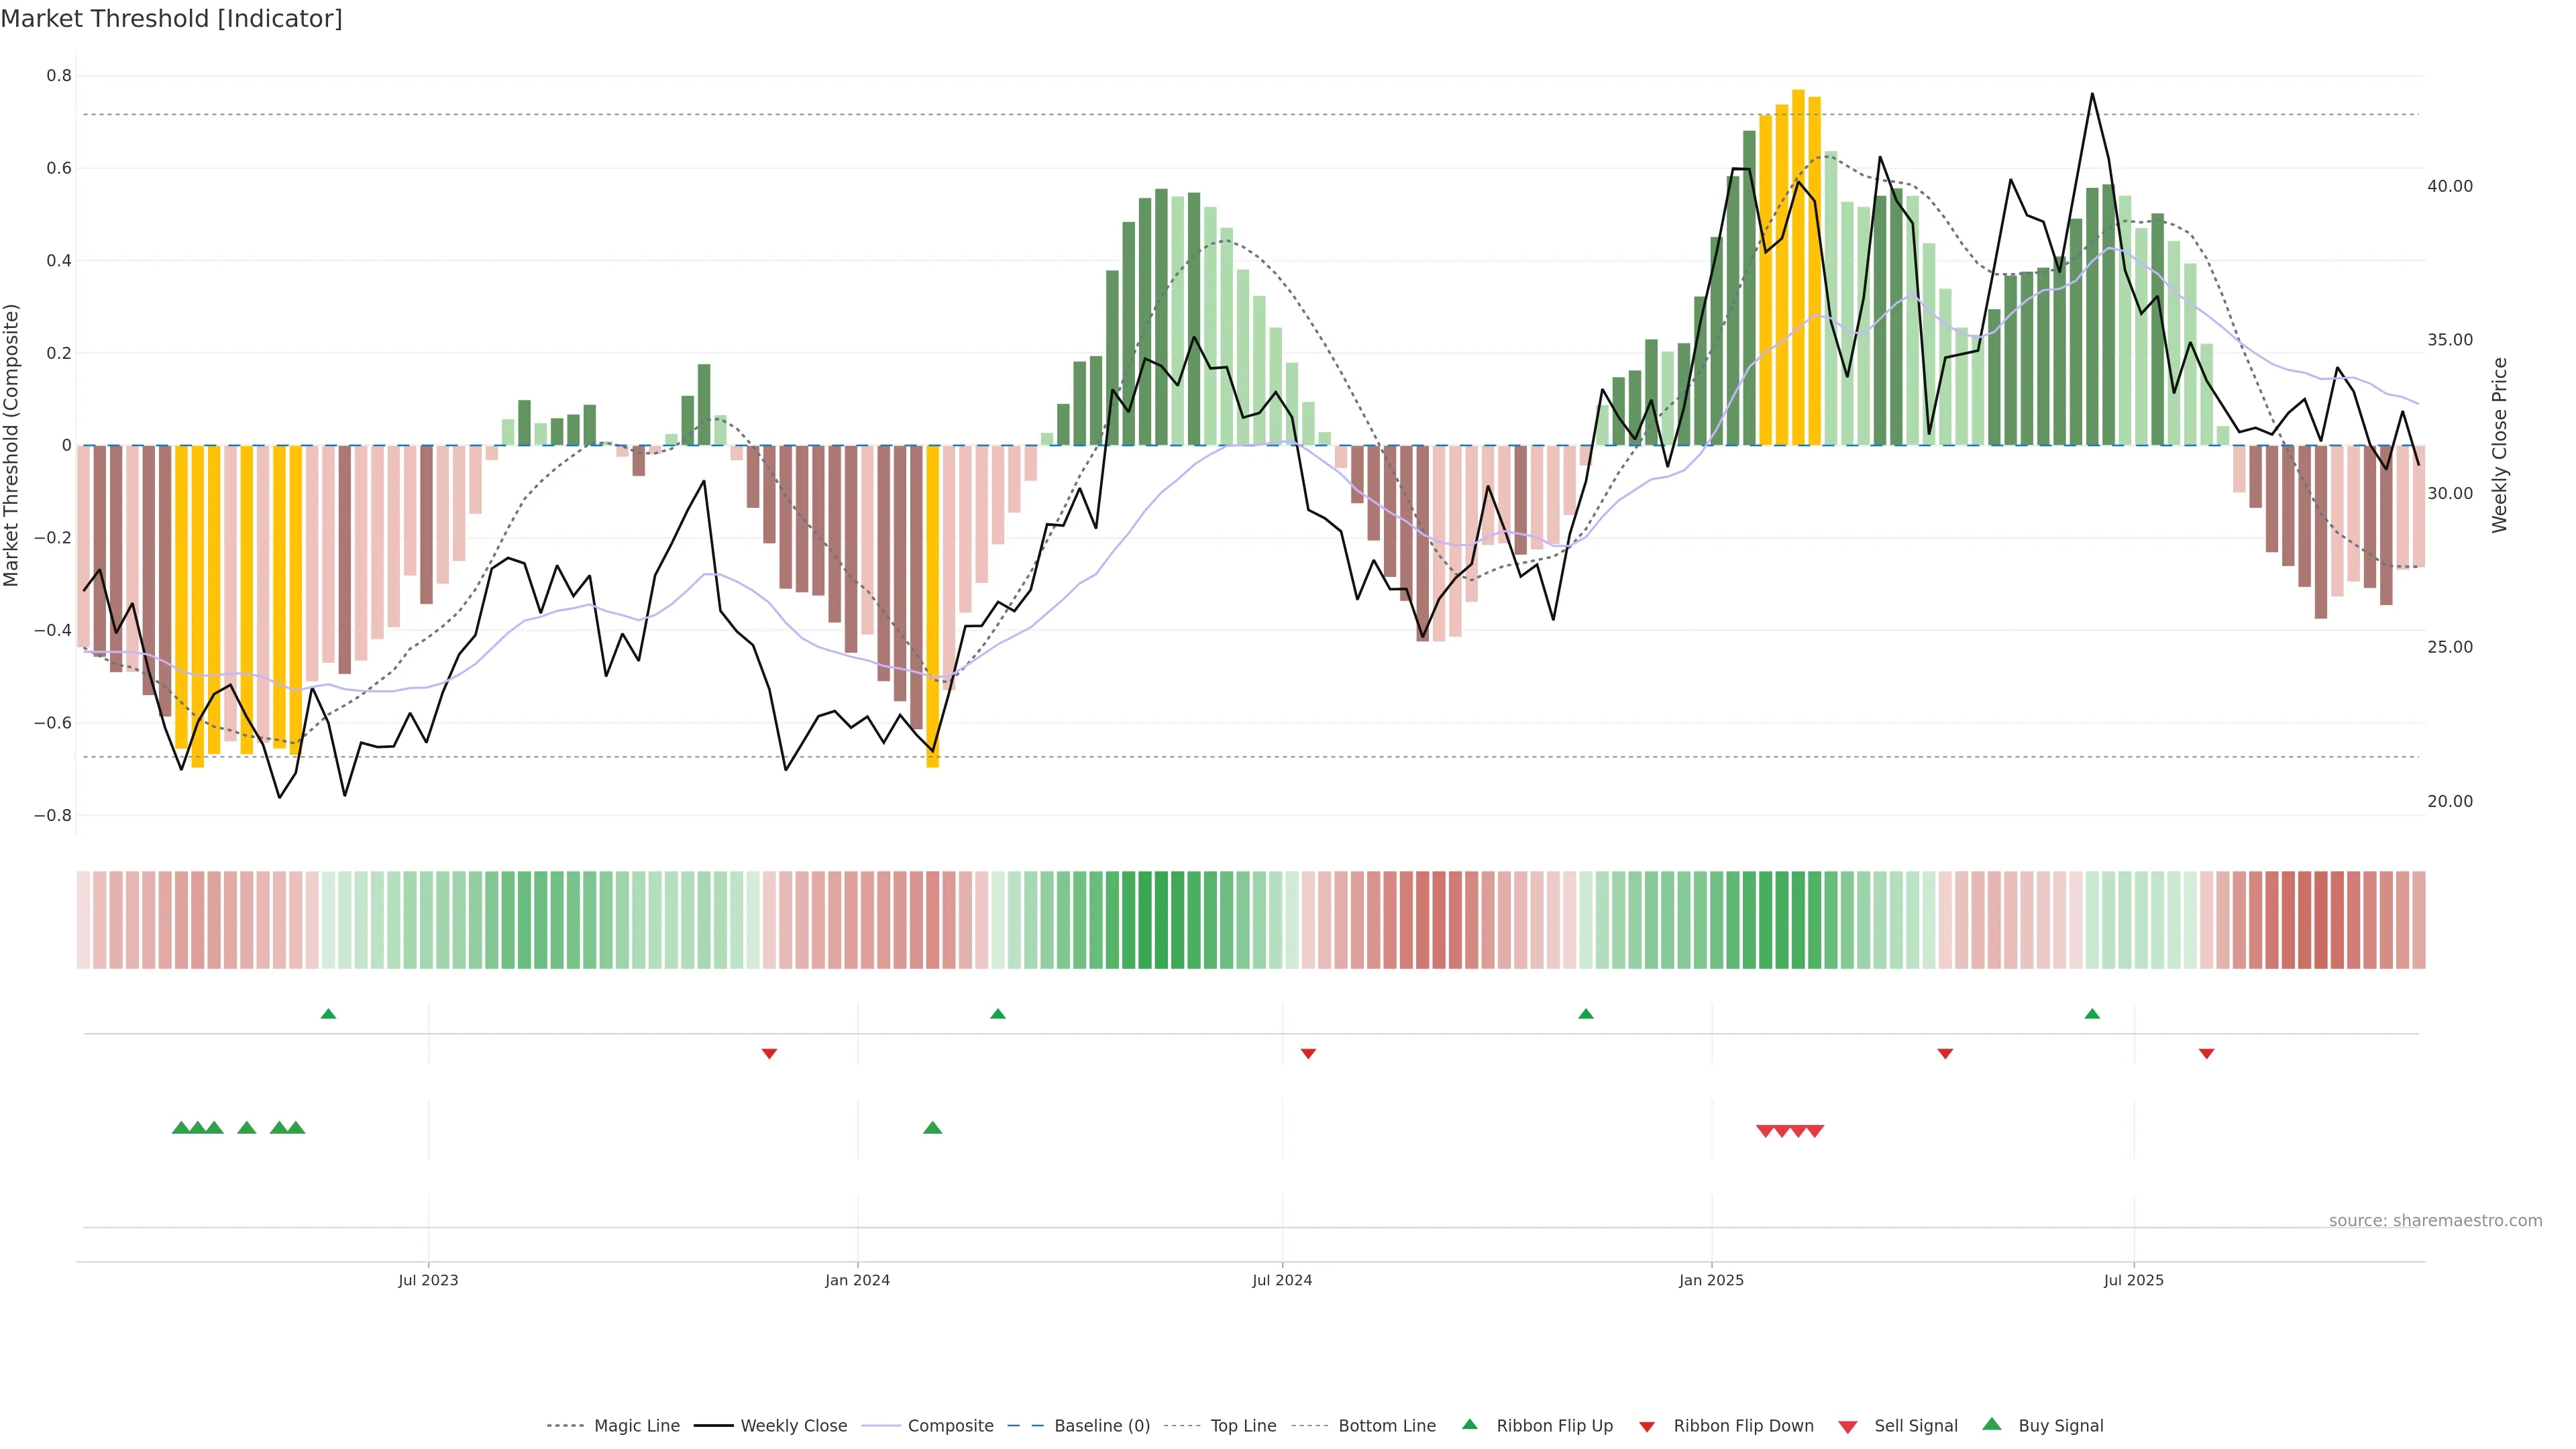
Task: Click the Market Threshold [Indicator] title
Action: (x=171, y=19)
